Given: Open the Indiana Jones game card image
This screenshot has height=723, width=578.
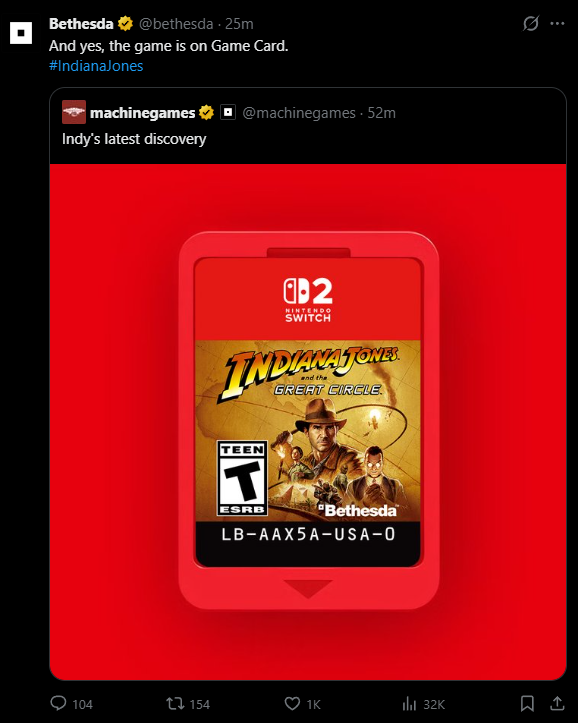Looking at the screenshot, I should (x=308, y=421).
